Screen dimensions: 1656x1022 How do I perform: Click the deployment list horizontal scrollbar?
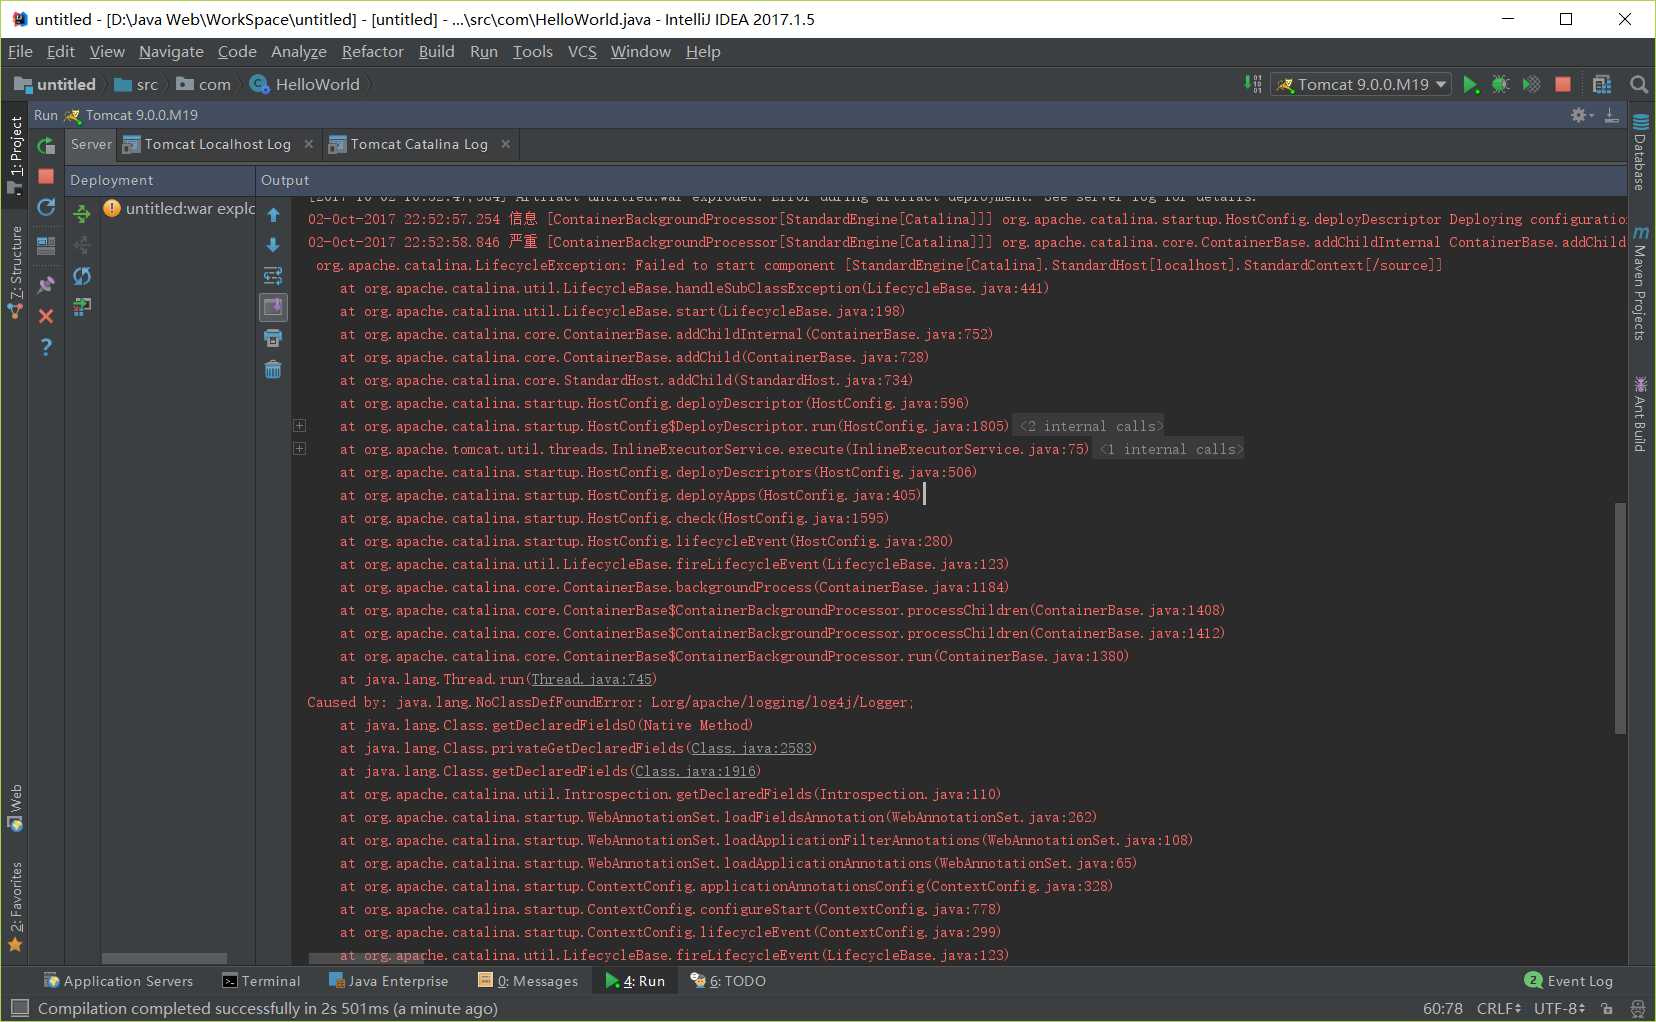coord(165,958)
